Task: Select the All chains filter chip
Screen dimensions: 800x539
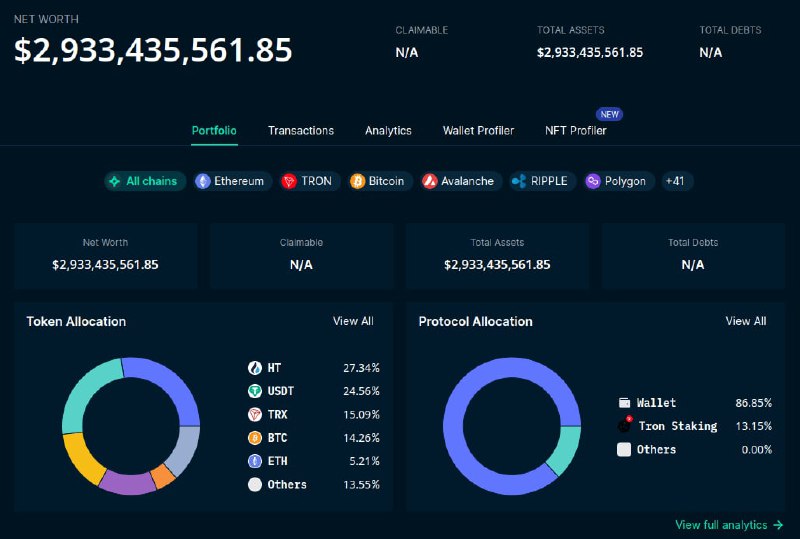Action: coord(145,181)
